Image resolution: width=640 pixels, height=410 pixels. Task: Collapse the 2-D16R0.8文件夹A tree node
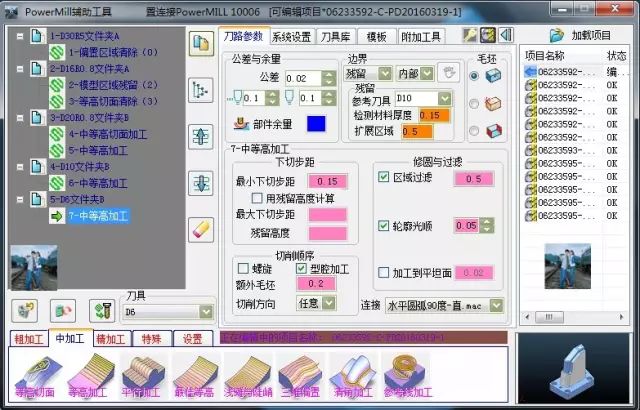pos(20,69)
